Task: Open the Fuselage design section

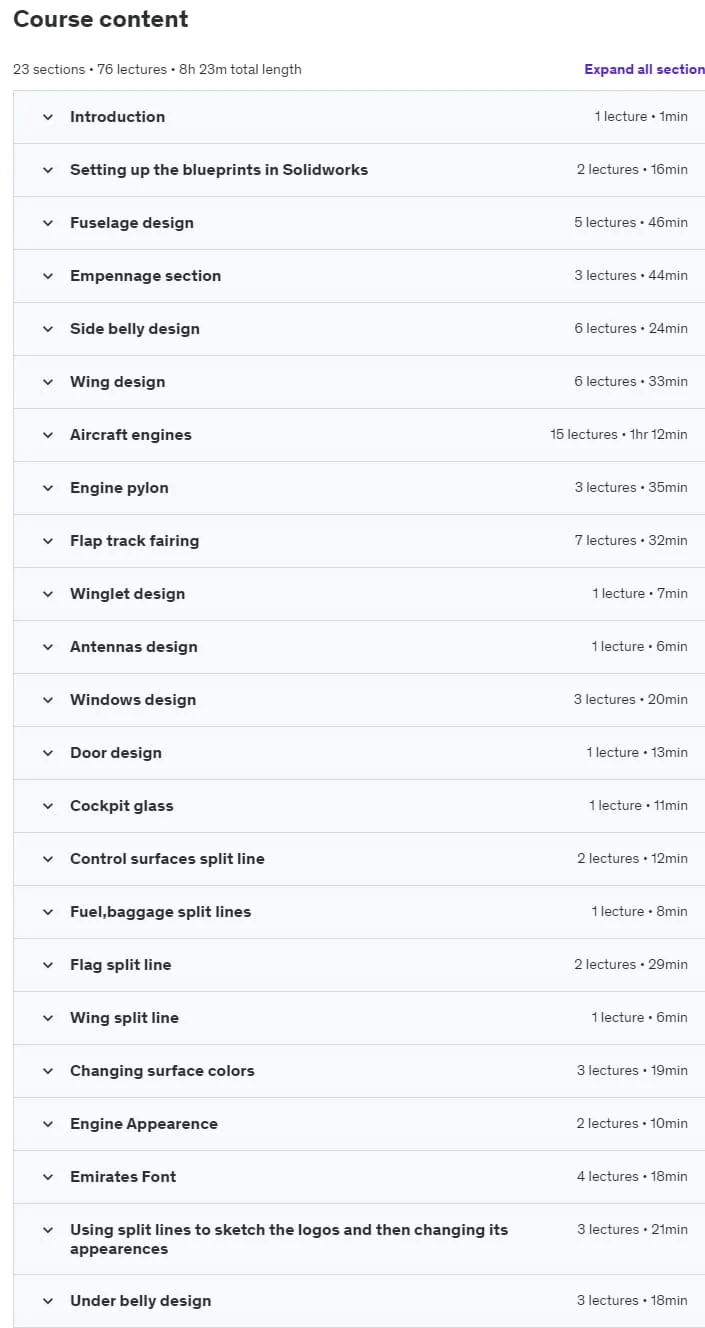Action: [x=359, y=223]
